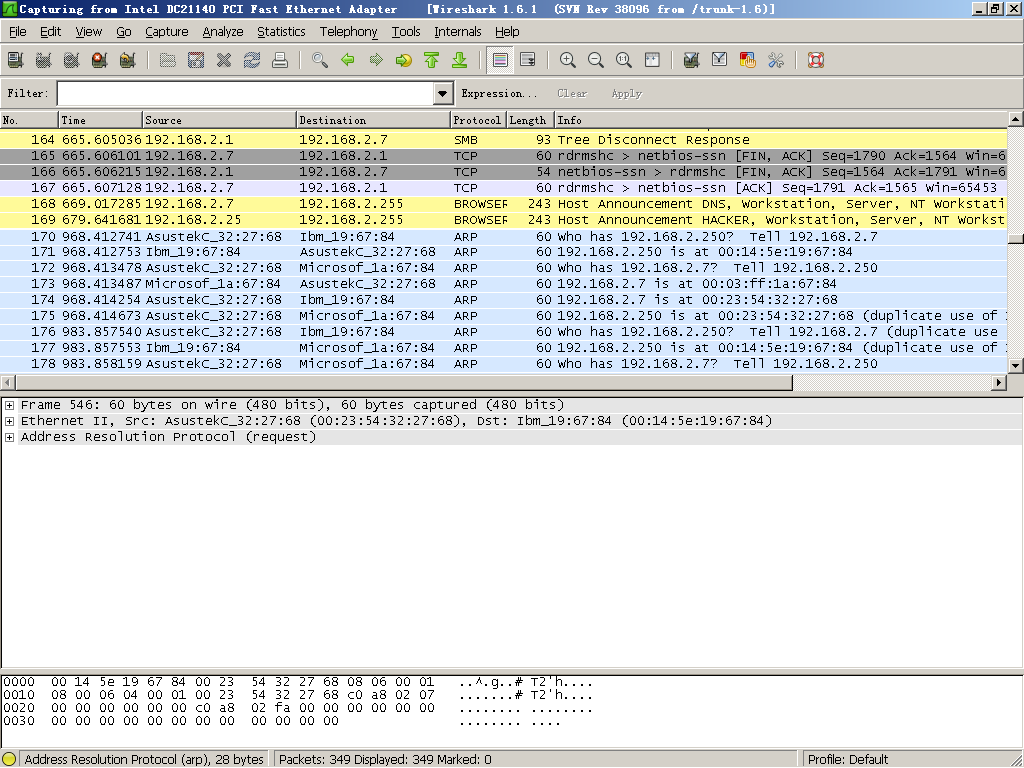
Task: Zoom out packet text icon
Action: 596,60
